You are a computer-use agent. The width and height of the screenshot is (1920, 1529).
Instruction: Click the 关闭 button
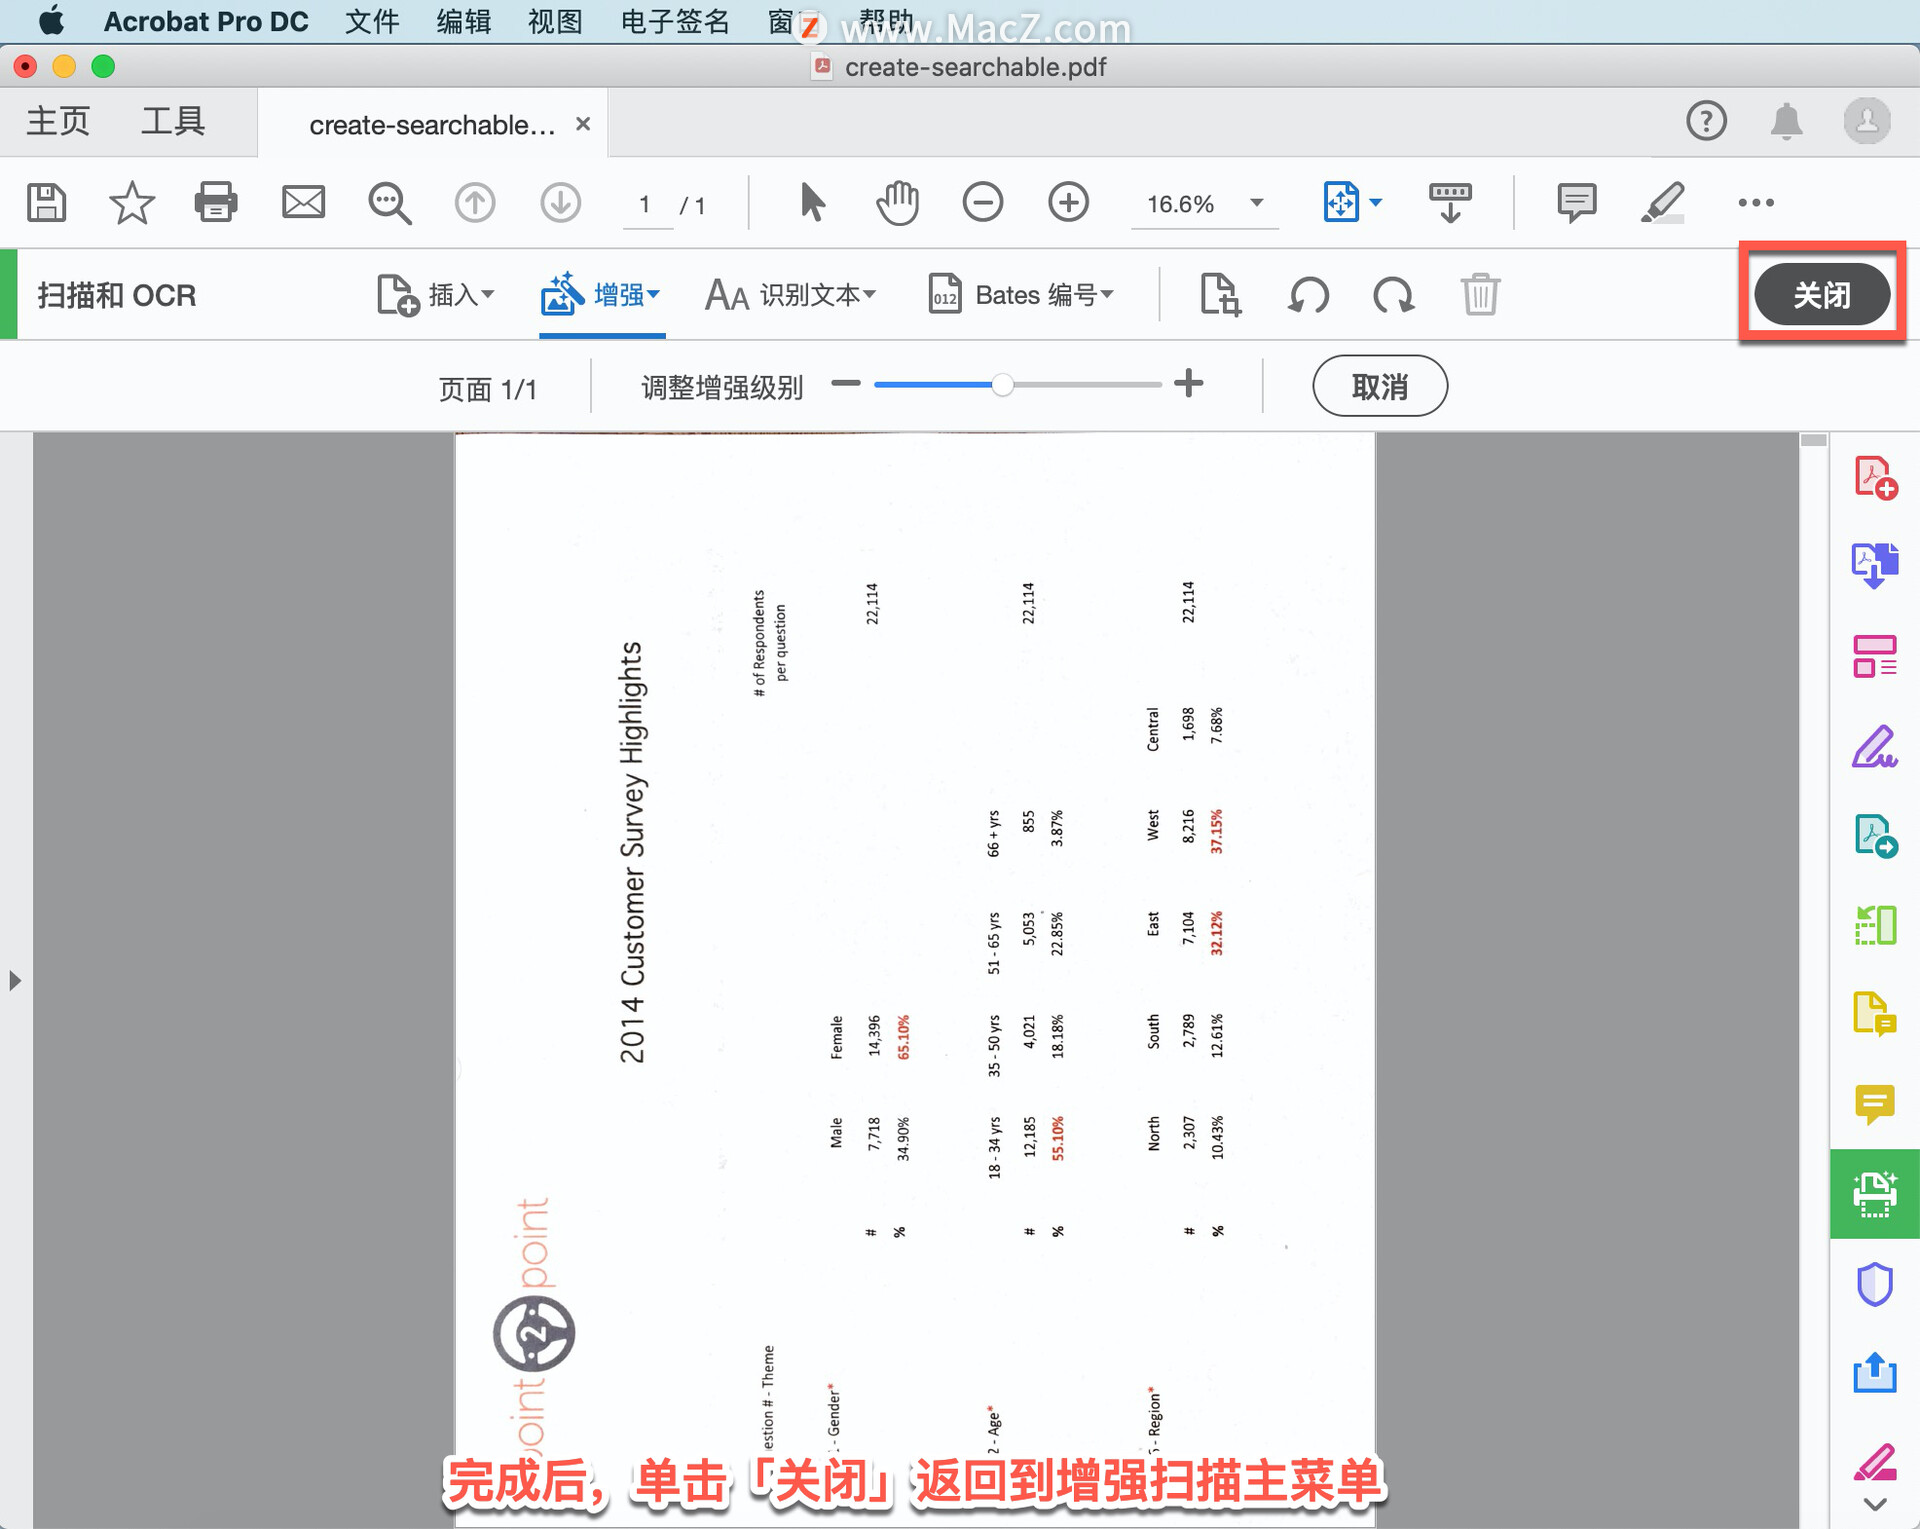pyautogui.click(x=1821, y=295)
